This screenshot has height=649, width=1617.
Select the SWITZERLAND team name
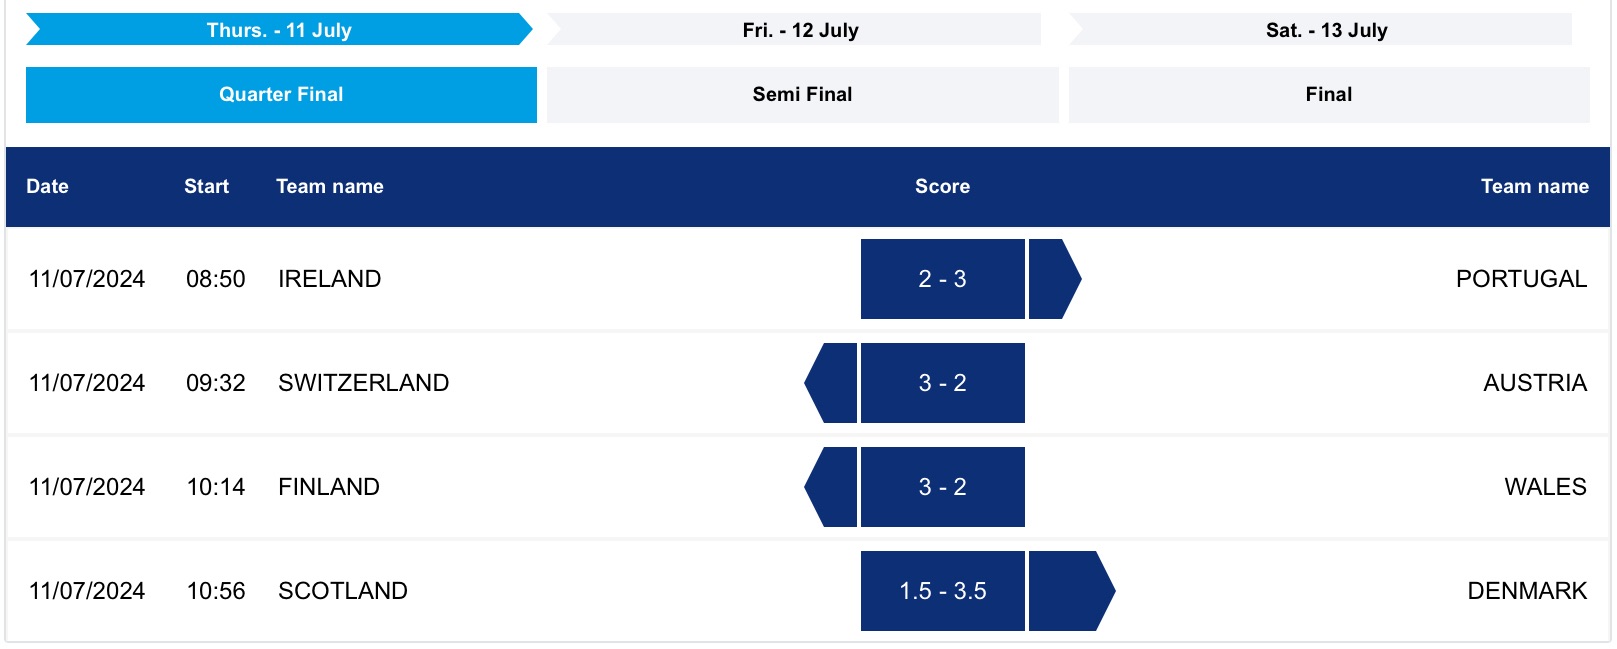click(363, 383)
